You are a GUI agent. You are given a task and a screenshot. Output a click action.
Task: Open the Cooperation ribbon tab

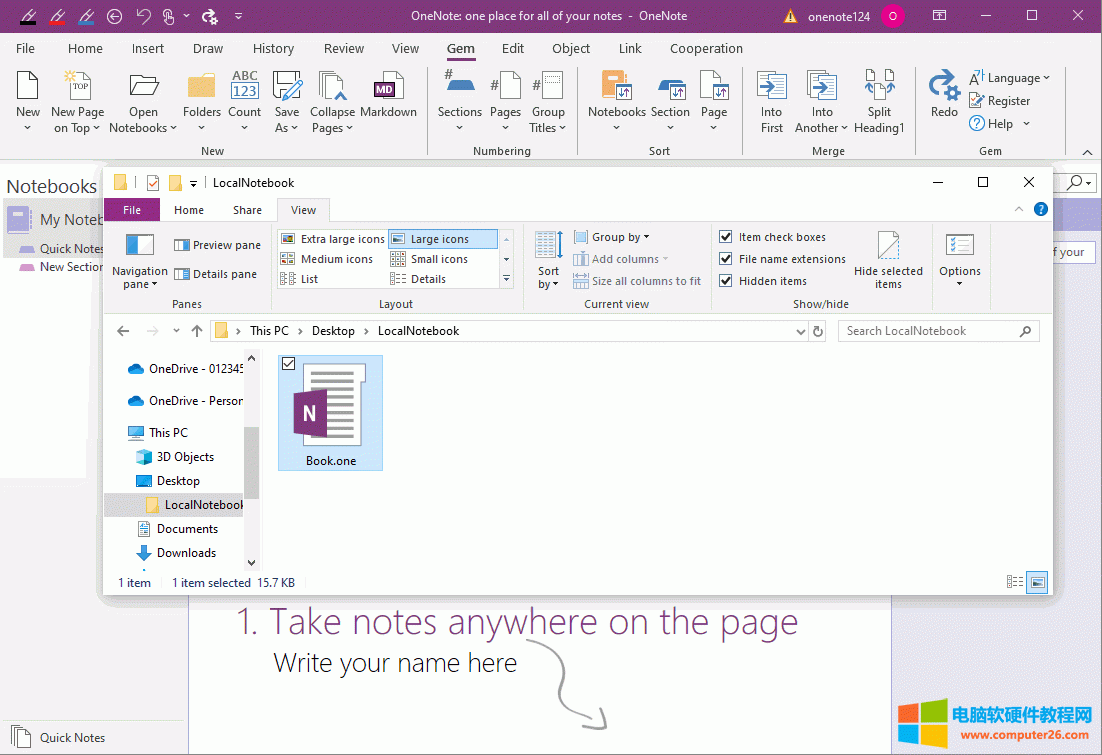(706, 48)
